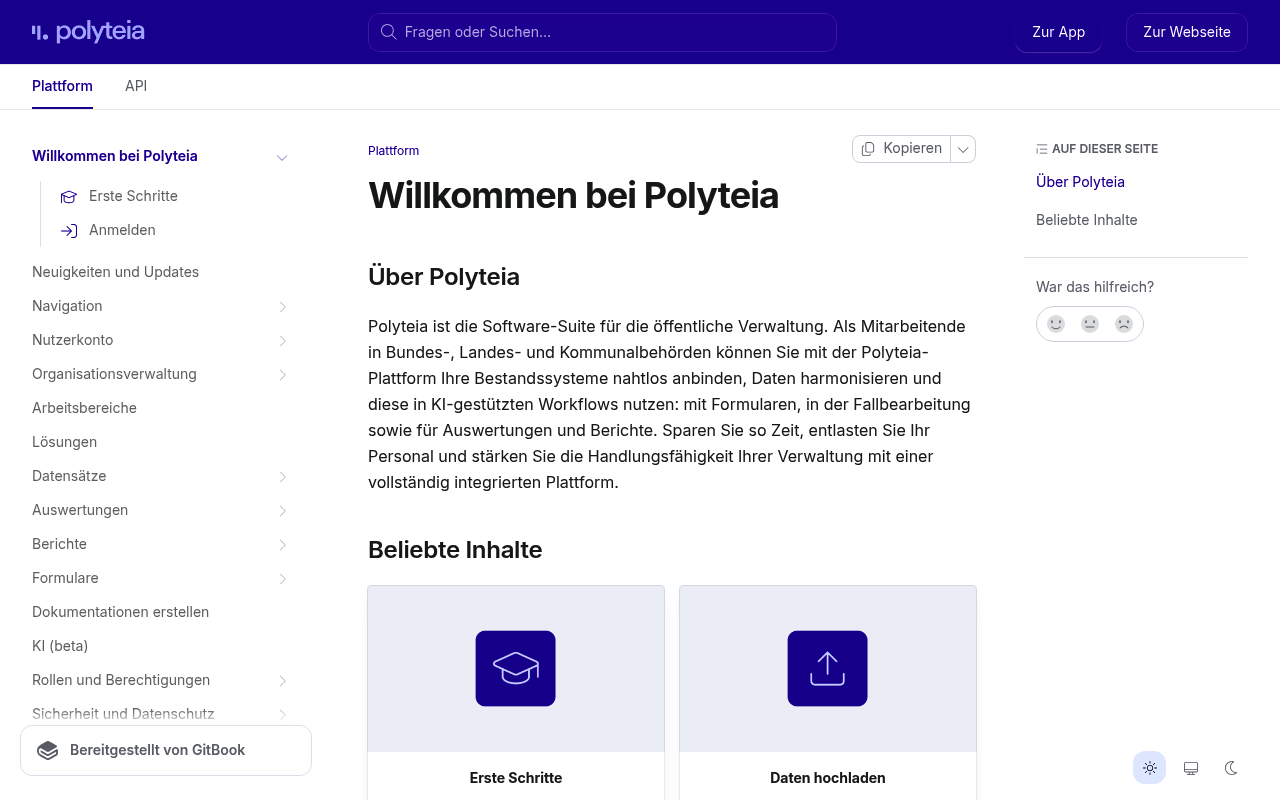This screenshot has height=800, width=1280.
Task: Open Anmelden sidebar page
Action: [x=122, y=230]
